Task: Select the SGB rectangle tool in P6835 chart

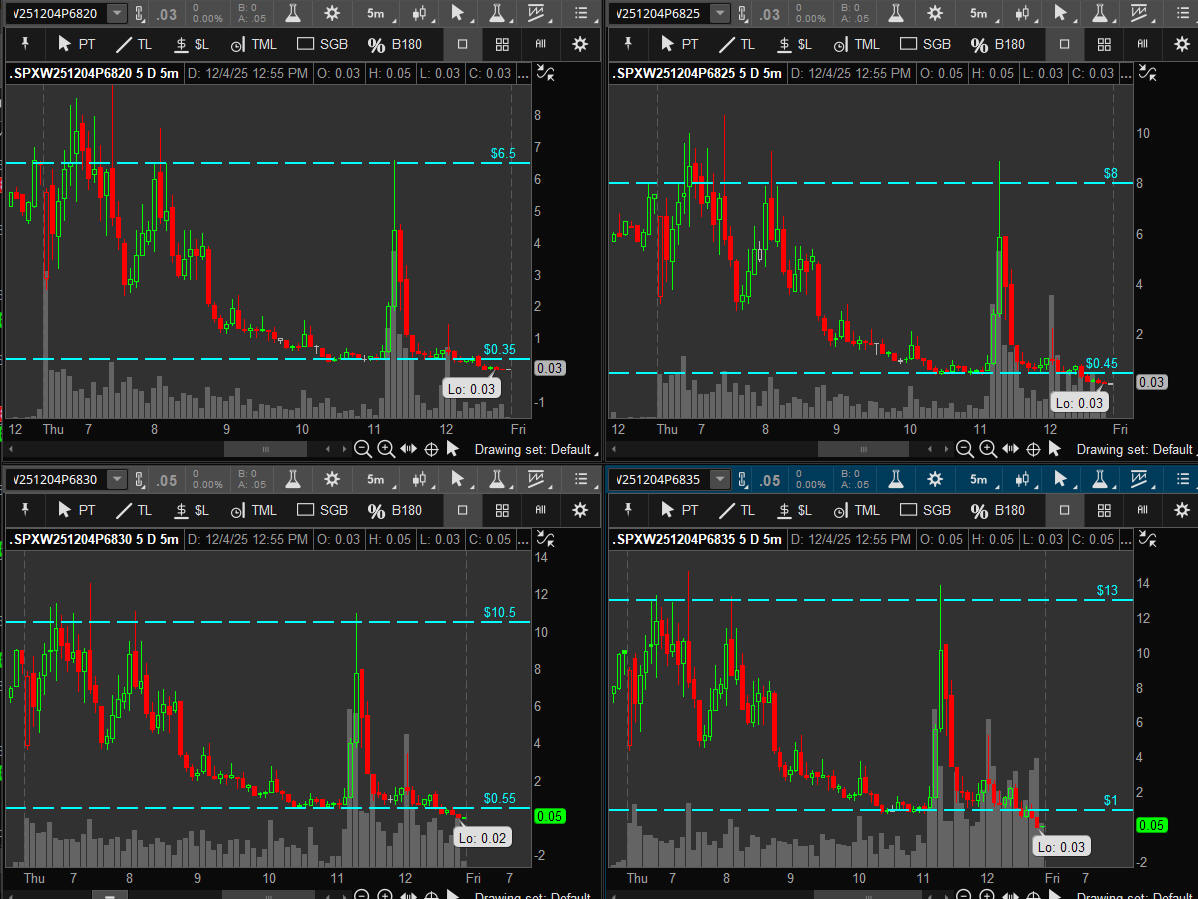Action: coord(925,510)
